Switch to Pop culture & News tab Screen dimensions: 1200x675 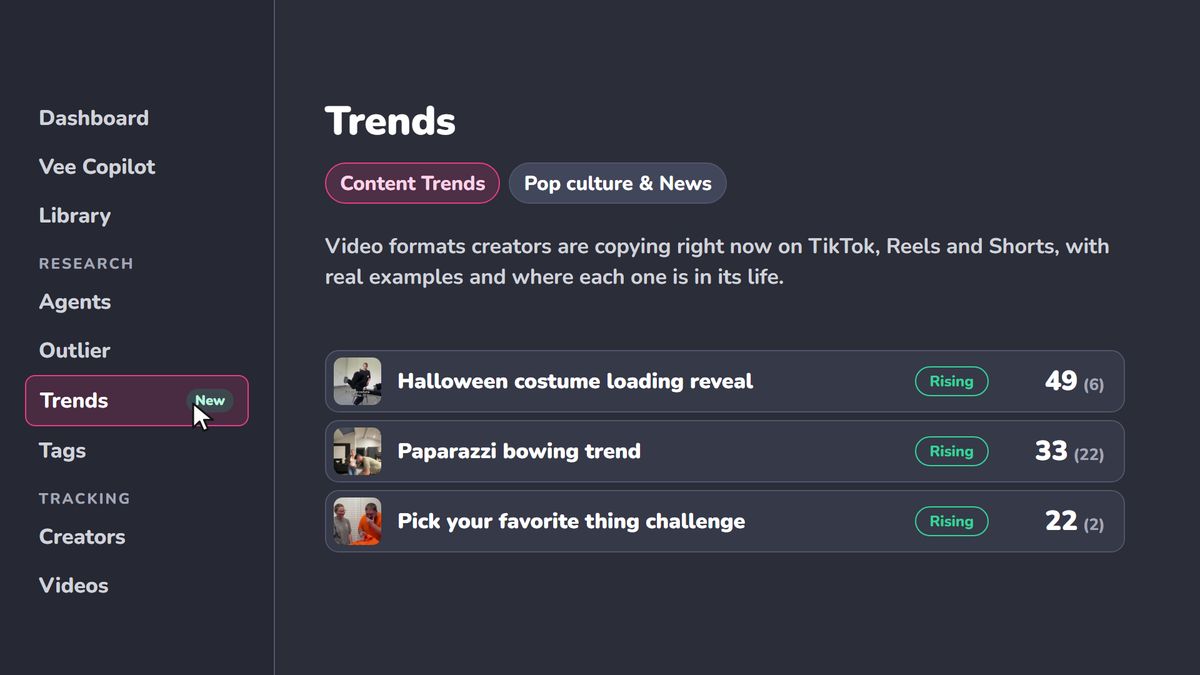618,183
